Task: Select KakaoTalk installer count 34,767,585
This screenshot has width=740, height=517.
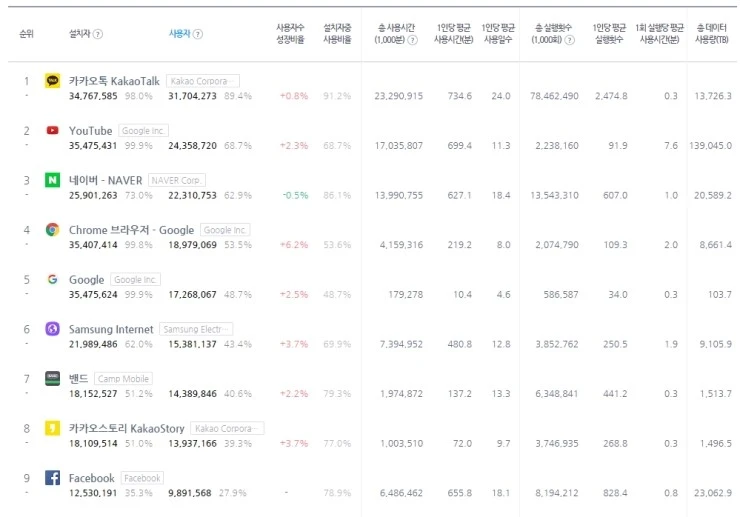Action: click(93, 96)
